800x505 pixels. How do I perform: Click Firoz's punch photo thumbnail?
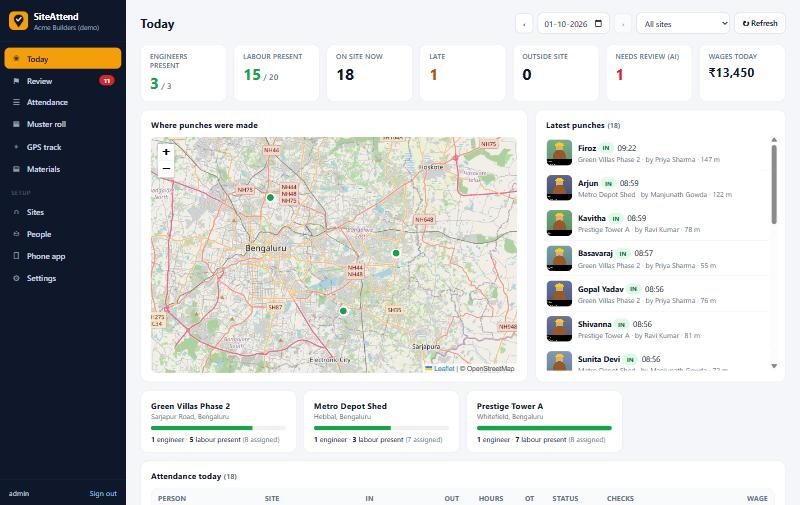pyautogui.click(x=559, y=153)
